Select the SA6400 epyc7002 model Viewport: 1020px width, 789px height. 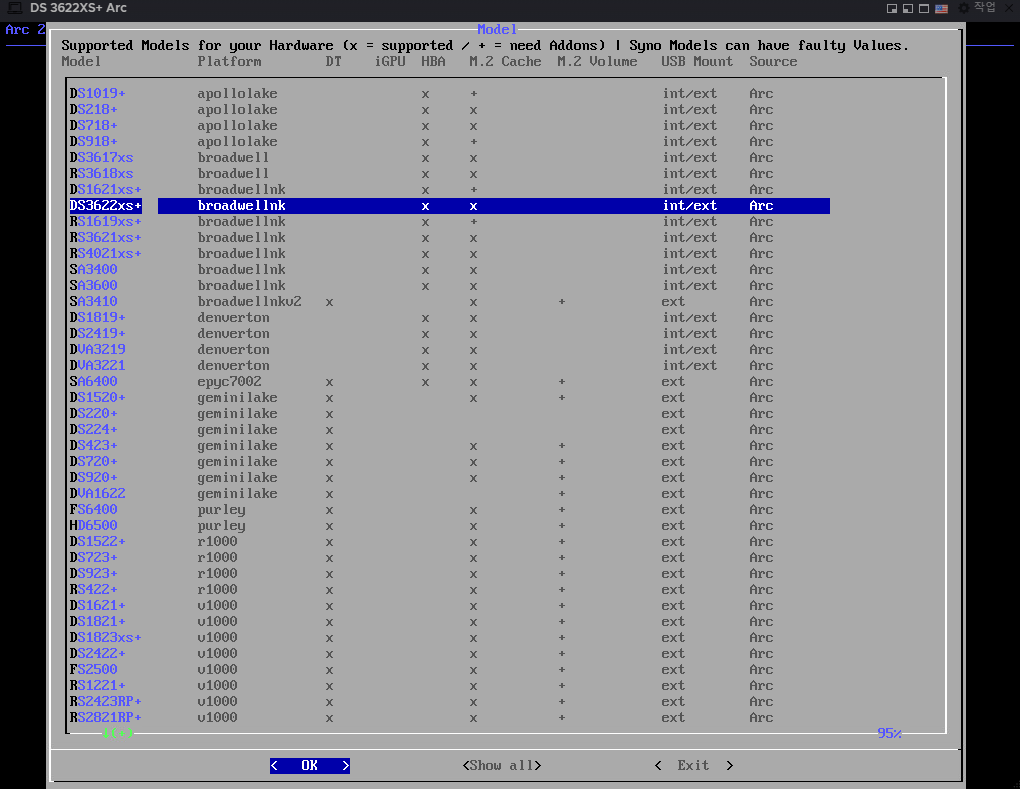(94, 381)
